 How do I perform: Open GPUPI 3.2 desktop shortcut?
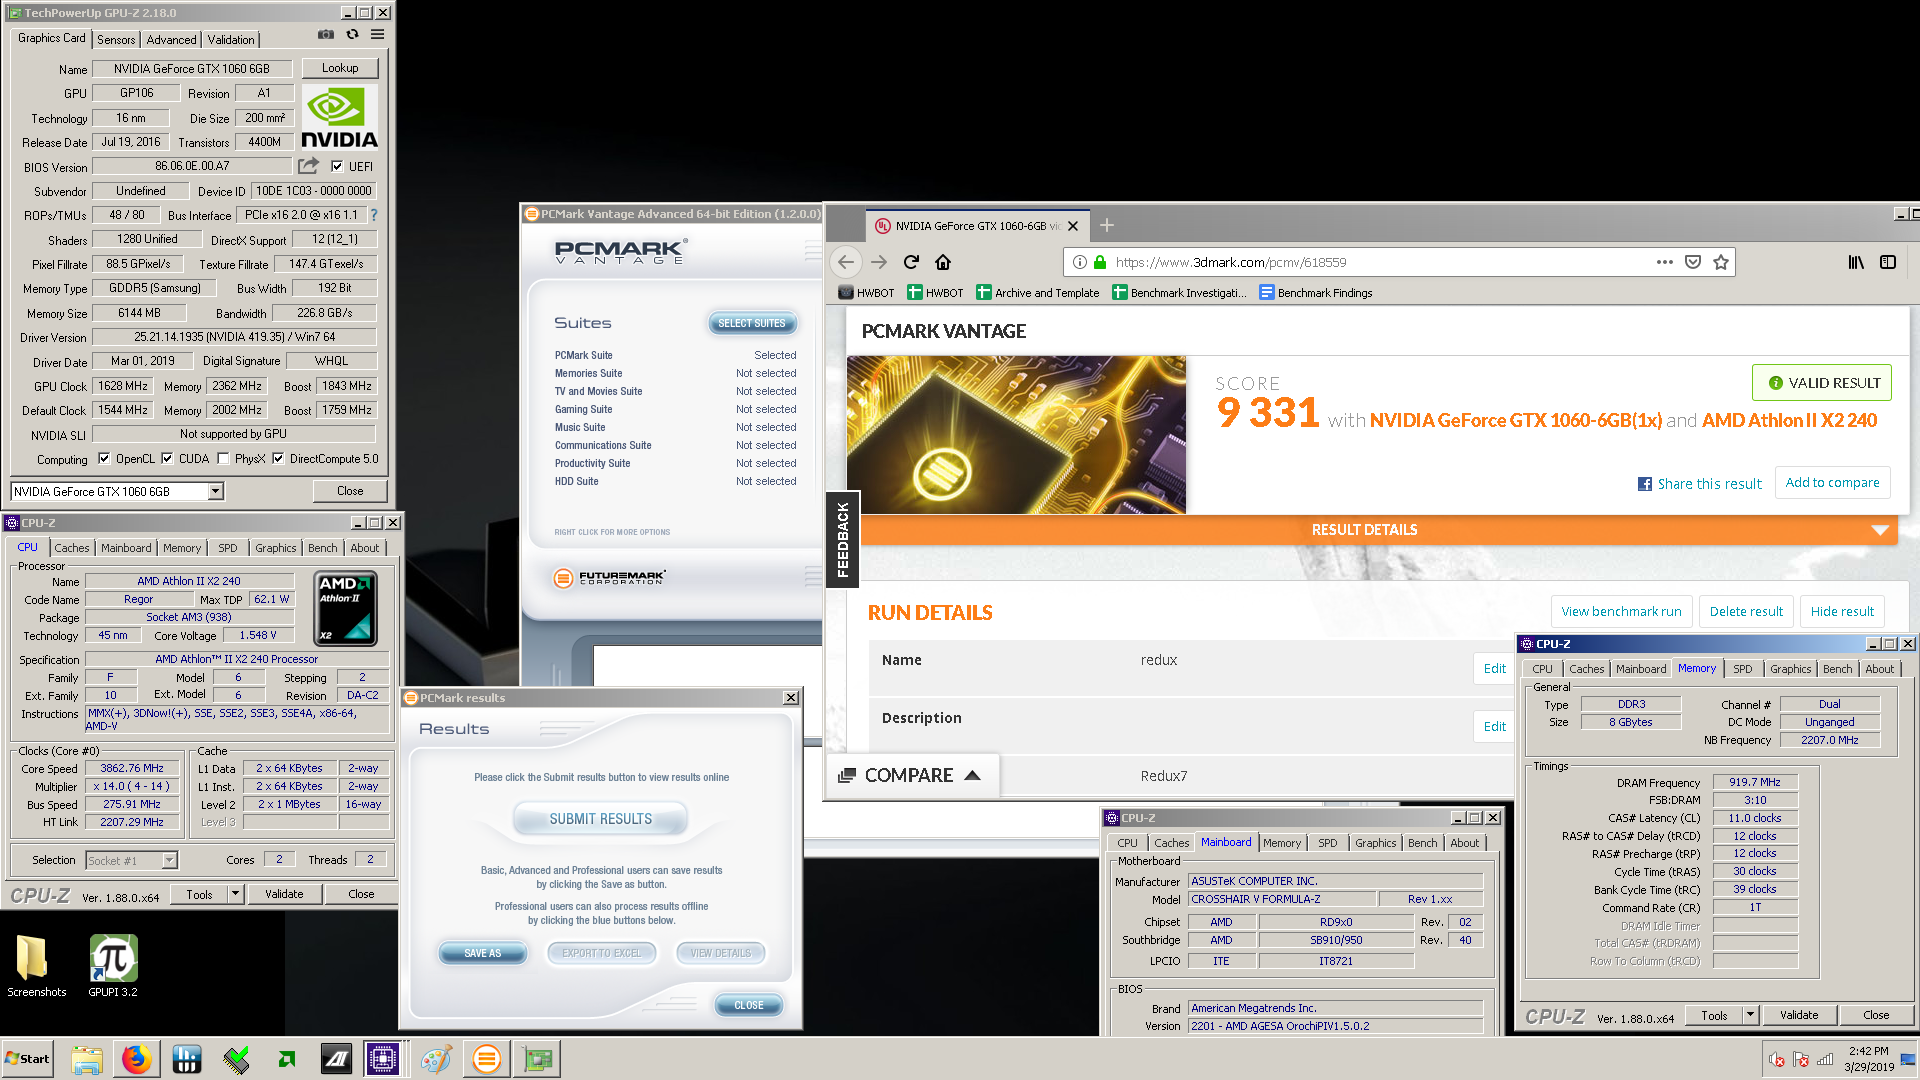(113, 966)
